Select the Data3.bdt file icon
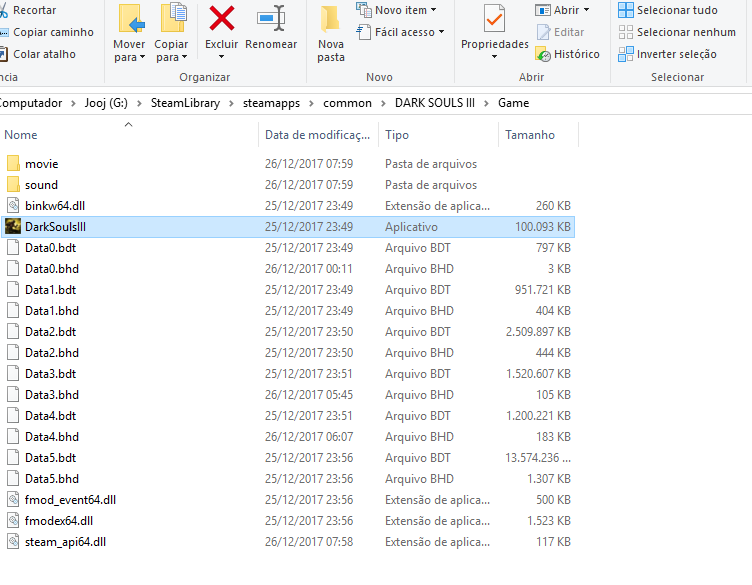752x585 pixels. coord(13,374)
